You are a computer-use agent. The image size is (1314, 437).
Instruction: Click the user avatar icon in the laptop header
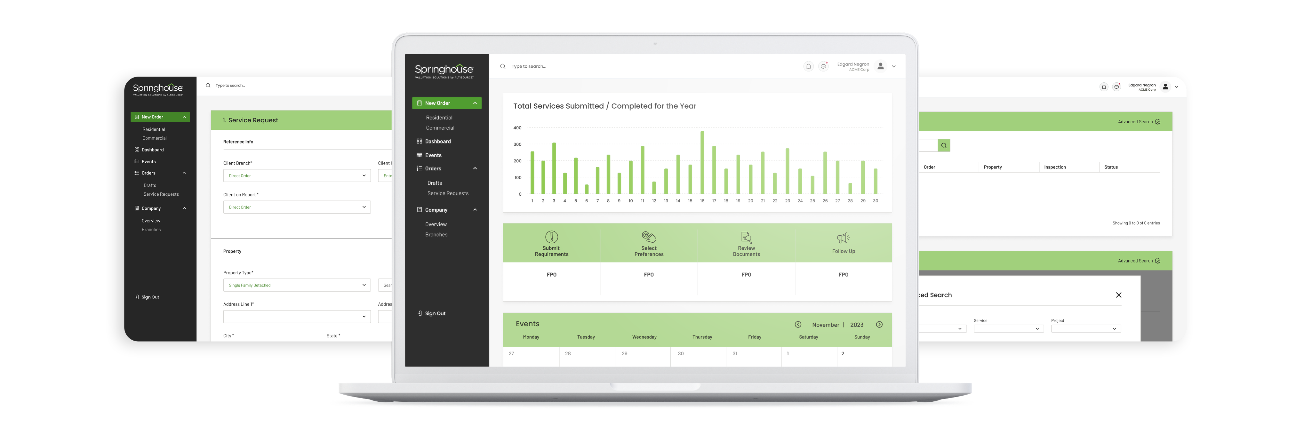point(880,66)
